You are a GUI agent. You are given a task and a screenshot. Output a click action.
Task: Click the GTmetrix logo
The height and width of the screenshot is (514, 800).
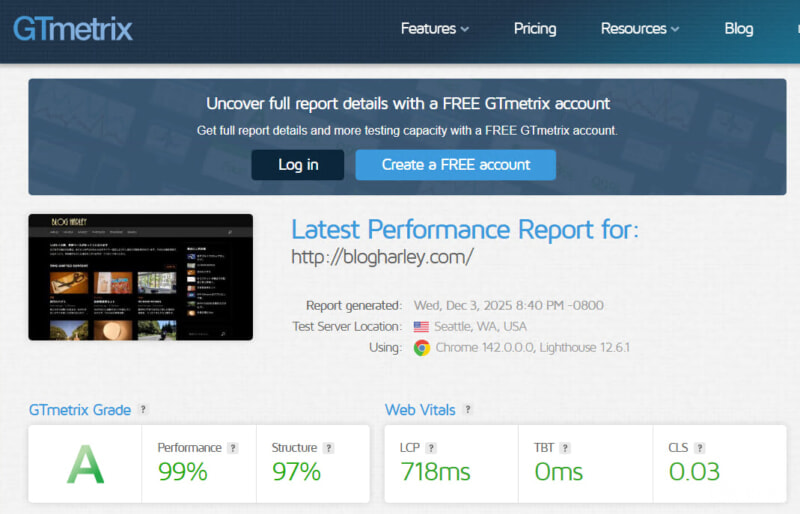pyautogui.click(x=72, y=29)
